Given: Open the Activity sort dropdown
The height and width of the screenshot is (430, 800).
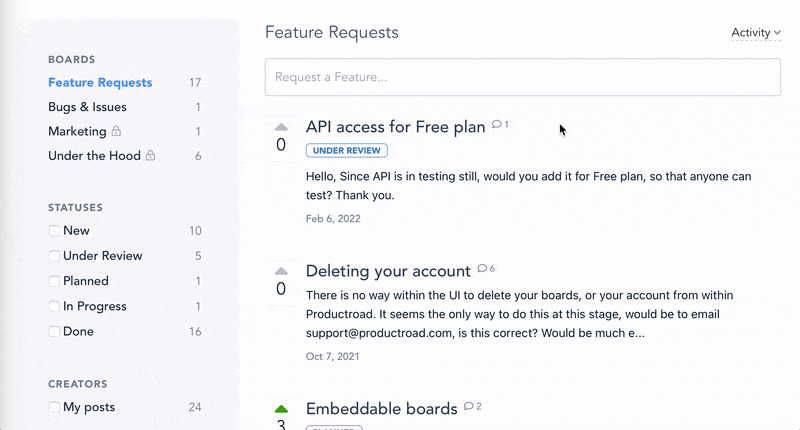Looking at the screenshot, I should [756, 33].
